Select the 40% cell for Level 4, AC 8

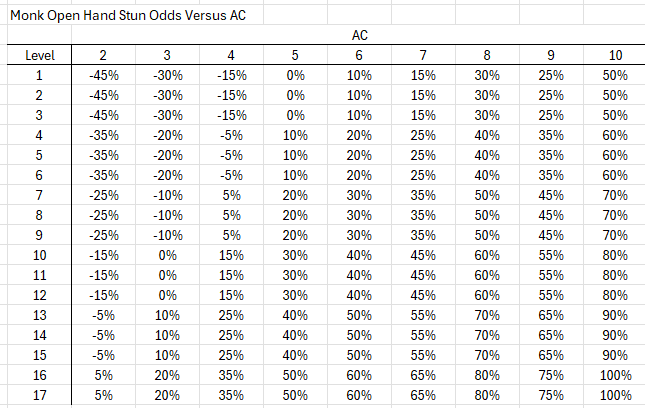487,135
